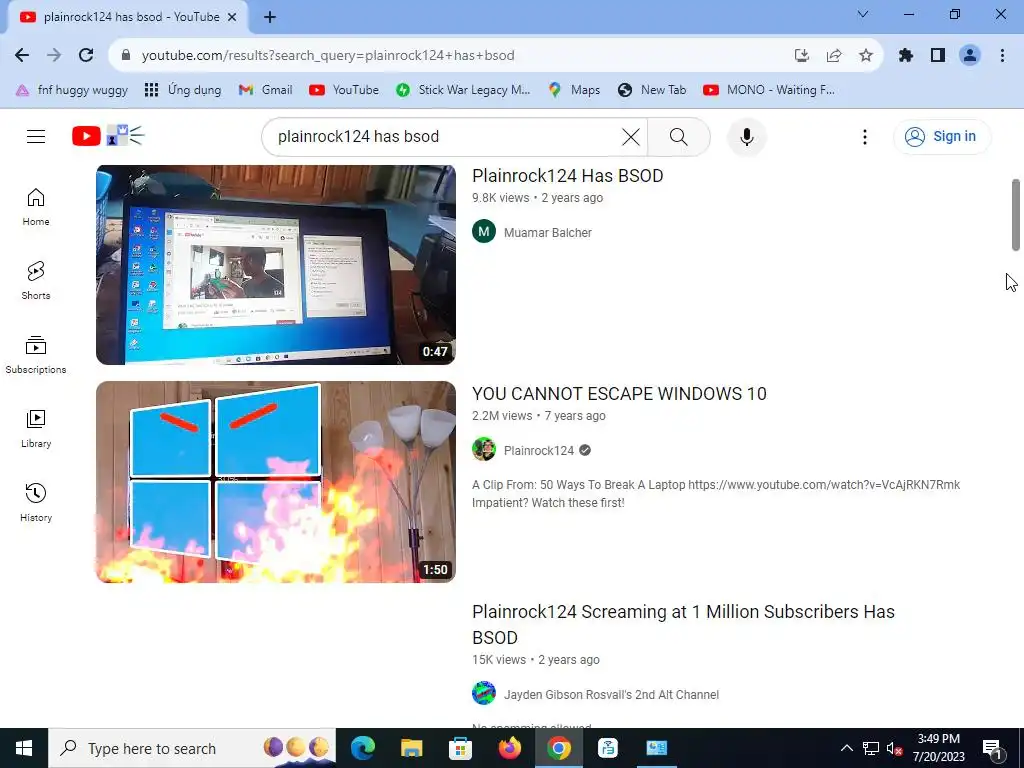Open Subscriptions in the sidebar
The width and height of the screenshot is (1024, 768).
tap(36, 355)
